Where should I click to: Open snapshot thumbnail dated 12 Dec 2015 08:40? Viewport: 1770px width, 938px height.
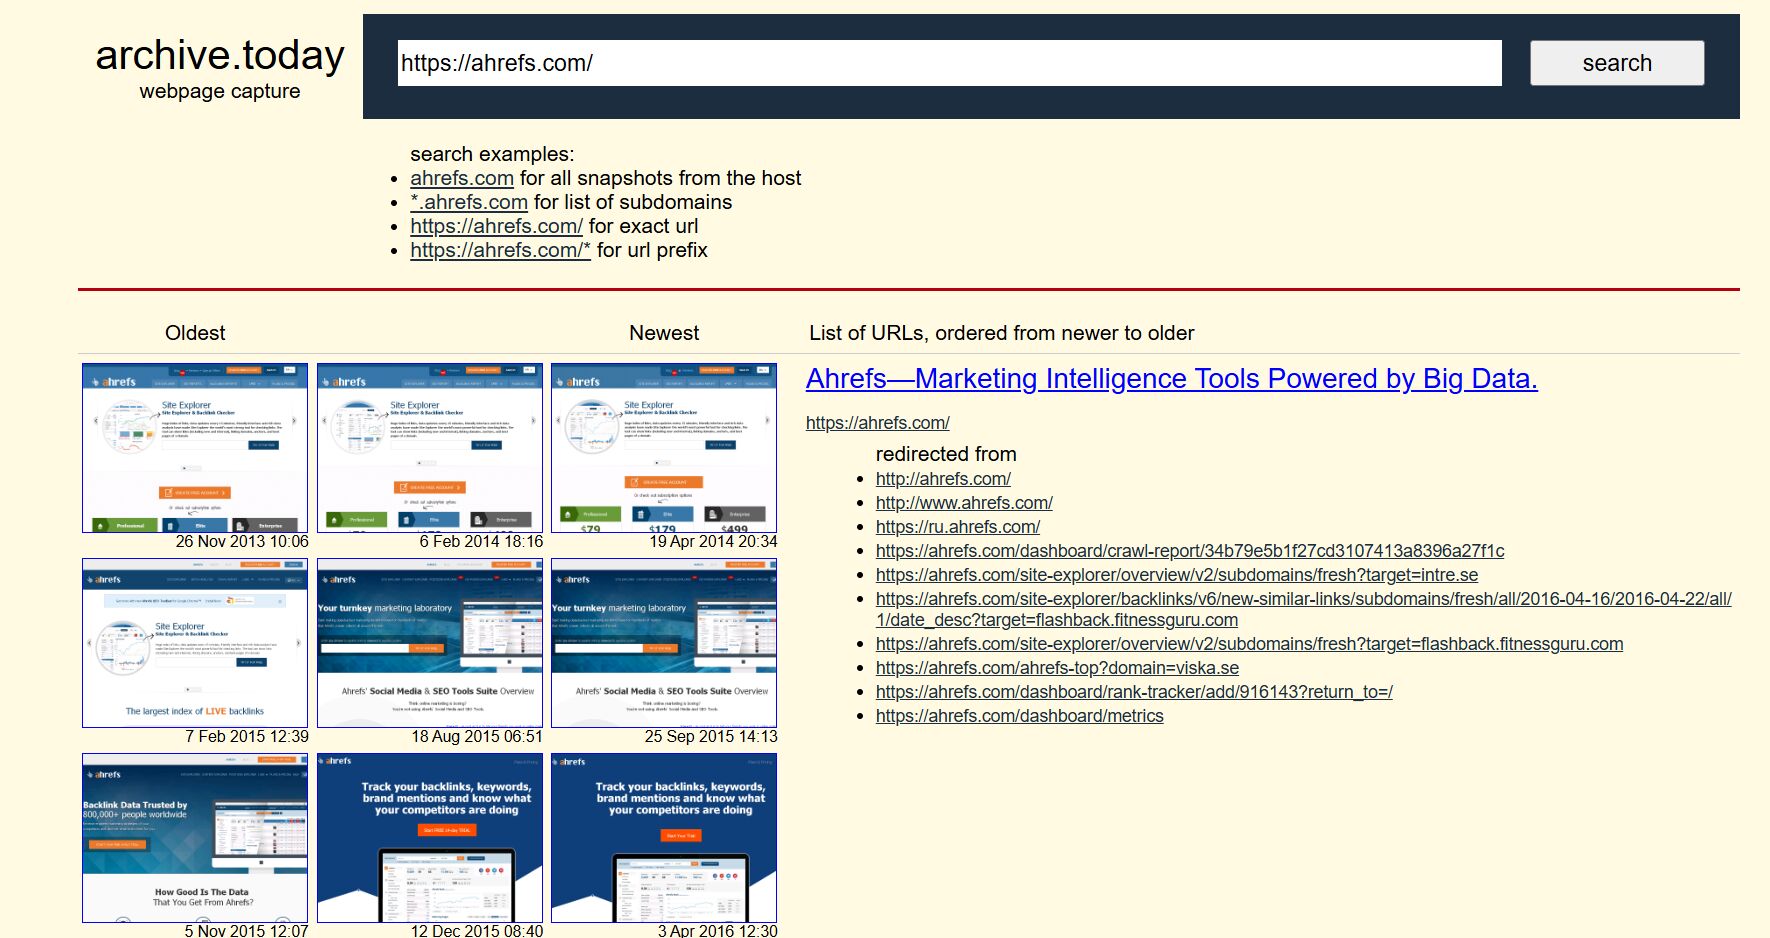(x=430, y=838)
